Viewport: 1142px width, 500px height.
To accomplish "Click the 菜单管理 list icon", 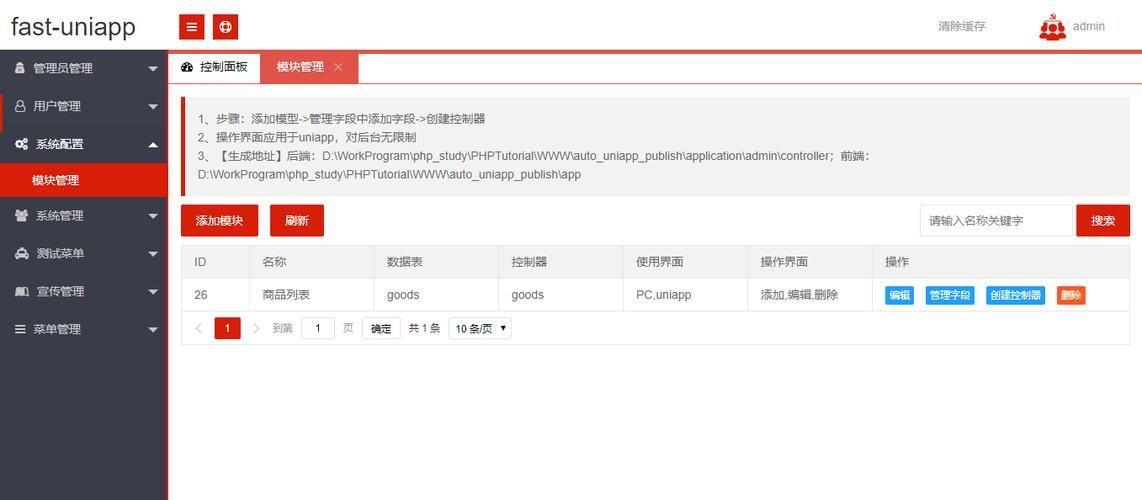I will pyautogui.click(x=20, y=329).
